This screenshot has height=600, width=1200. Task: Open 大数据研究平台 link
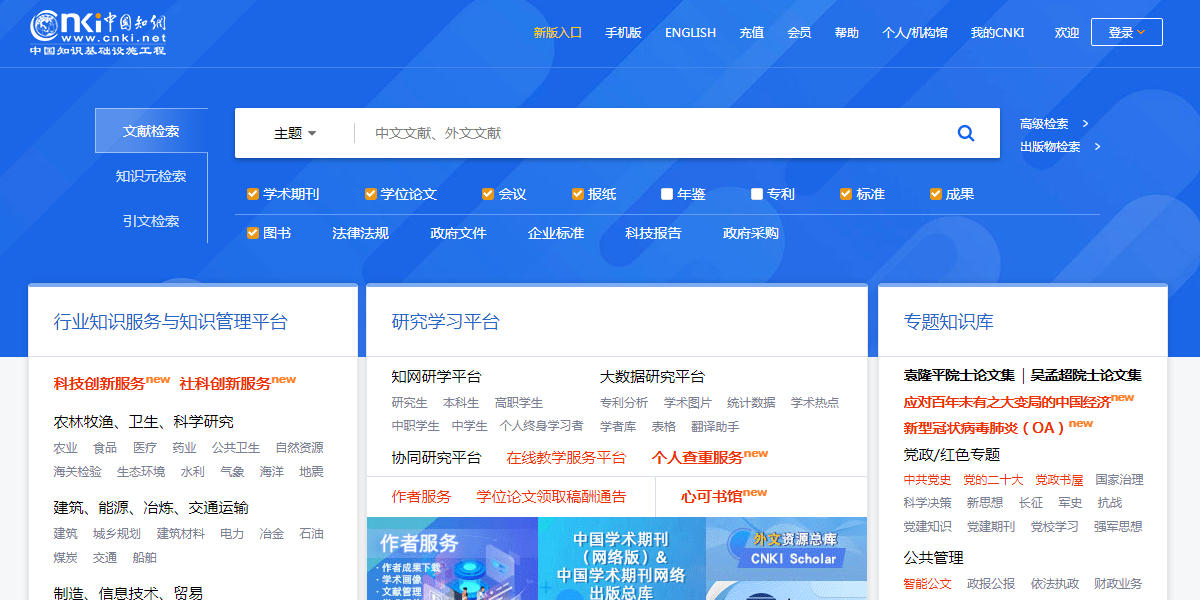652,377
